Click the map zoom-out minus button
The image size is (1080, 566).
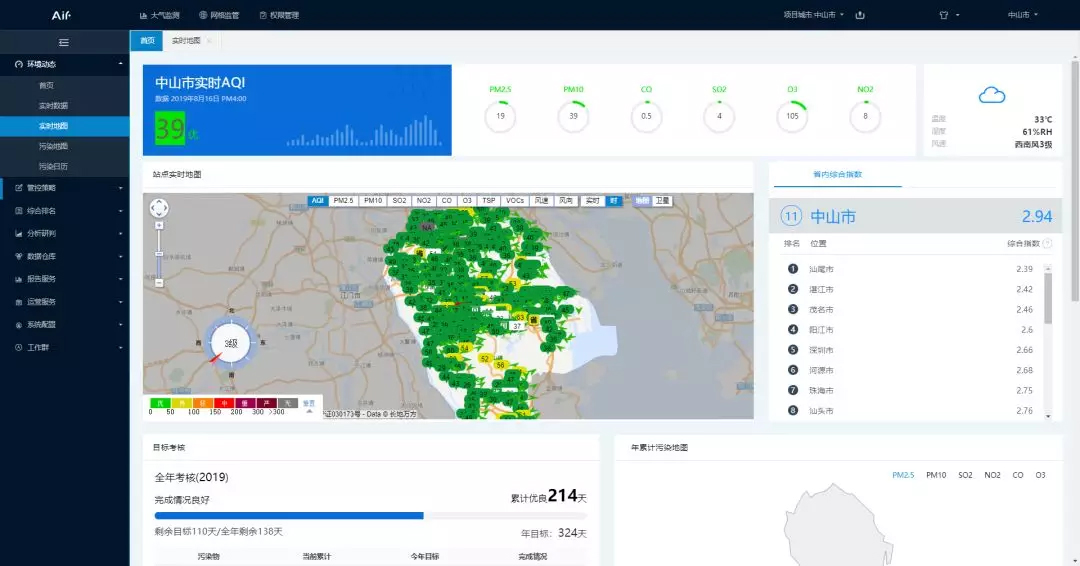click(x=159, y=283)
